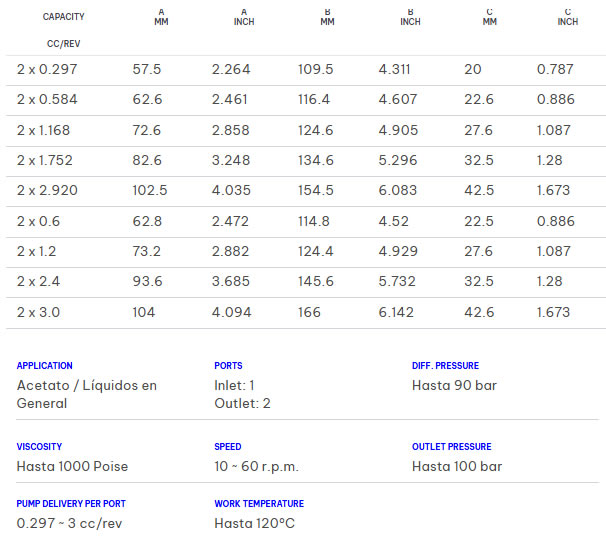This screenshot has height=545, width=606.
Task: Click the Hasta 1000 Poise text
Action: pos(72,466)
